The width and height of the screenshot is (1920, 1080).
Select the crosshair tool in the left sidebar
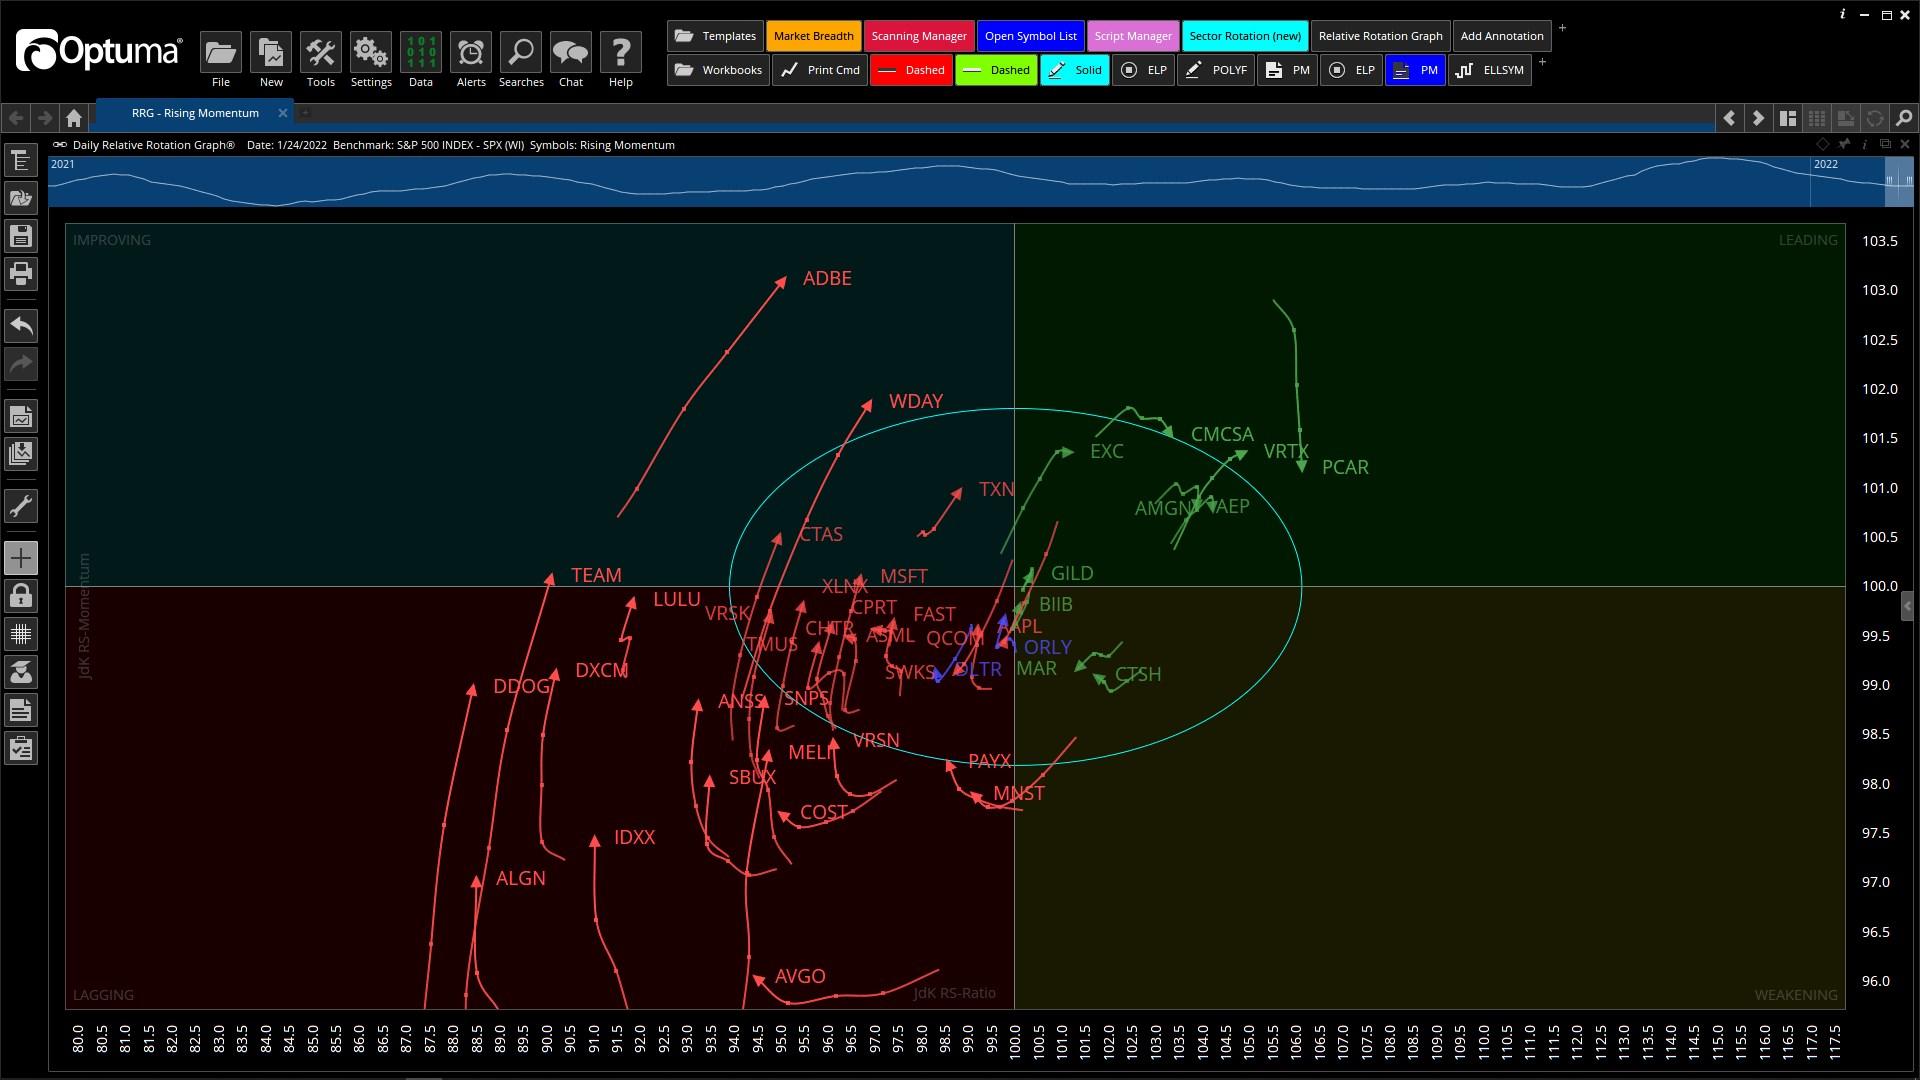[21, 558]
